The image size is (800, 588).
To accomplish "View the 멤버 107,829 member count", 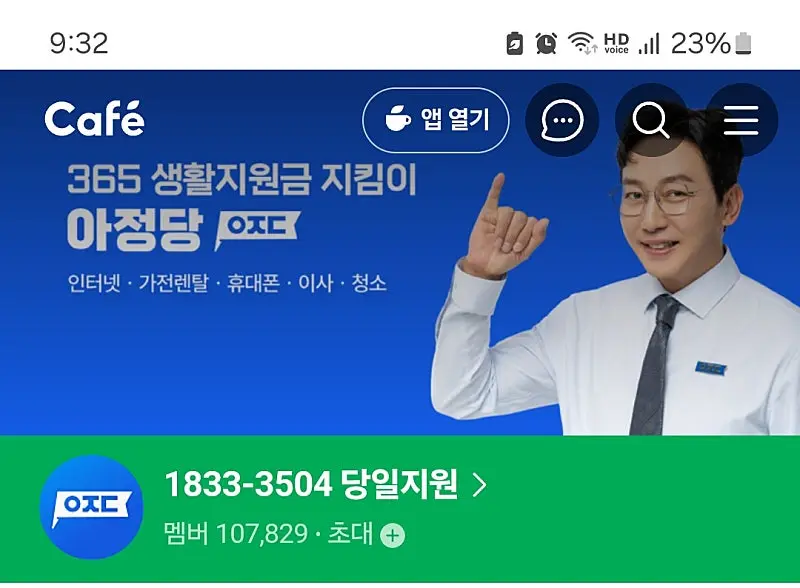I will (x=236, y=534).
